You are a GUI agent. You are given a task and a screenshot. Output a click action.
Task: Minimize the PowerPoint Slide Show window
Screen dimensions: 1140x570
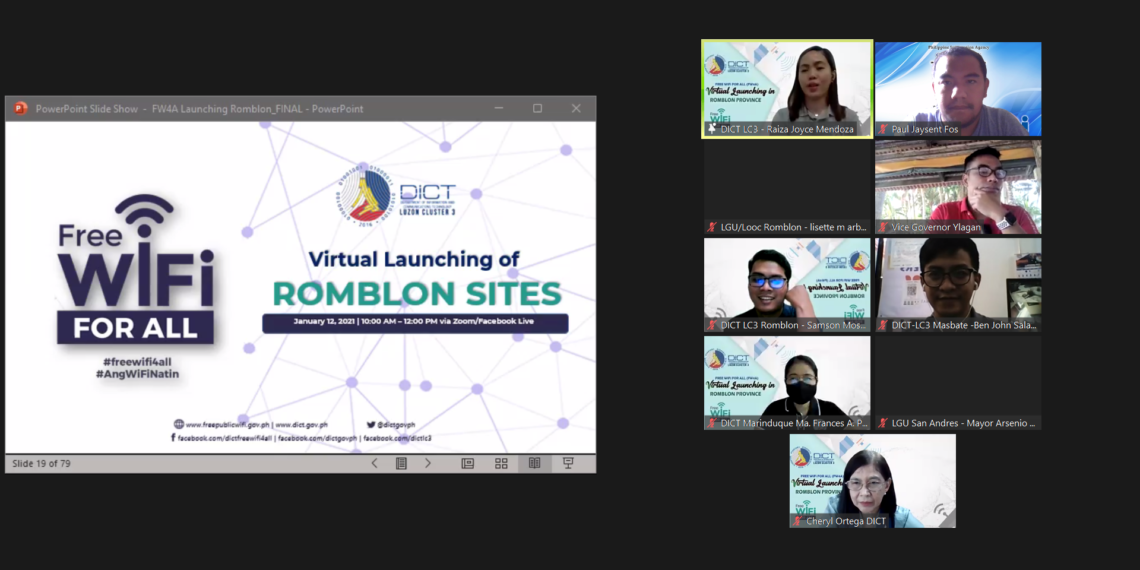(499, 108)
